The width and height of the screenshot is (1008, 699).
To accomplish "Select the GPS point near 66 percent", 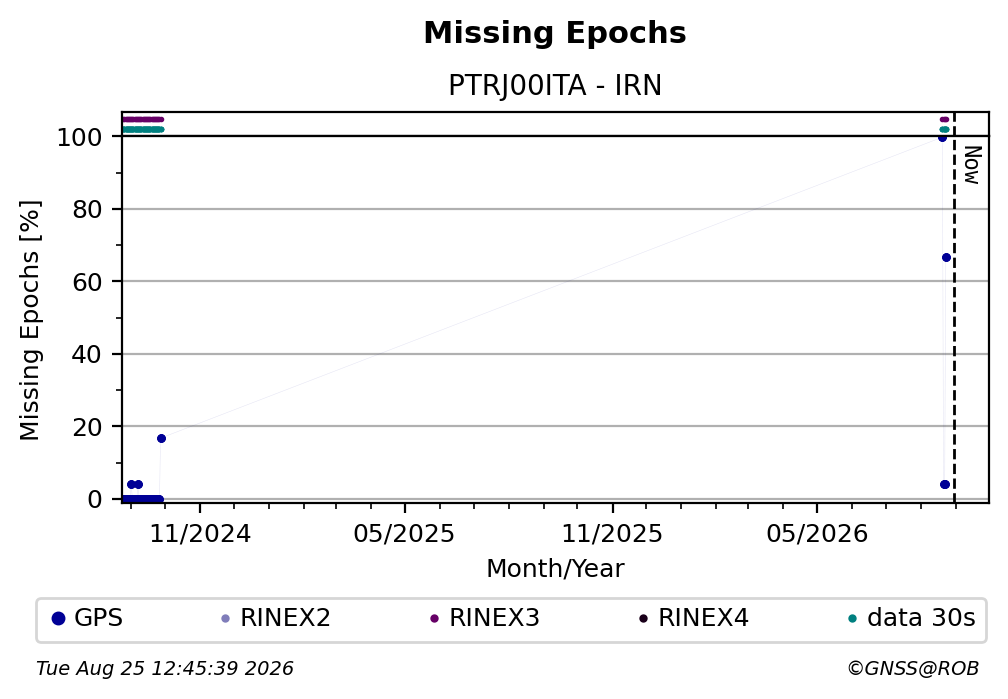I will tap(946, 258).
